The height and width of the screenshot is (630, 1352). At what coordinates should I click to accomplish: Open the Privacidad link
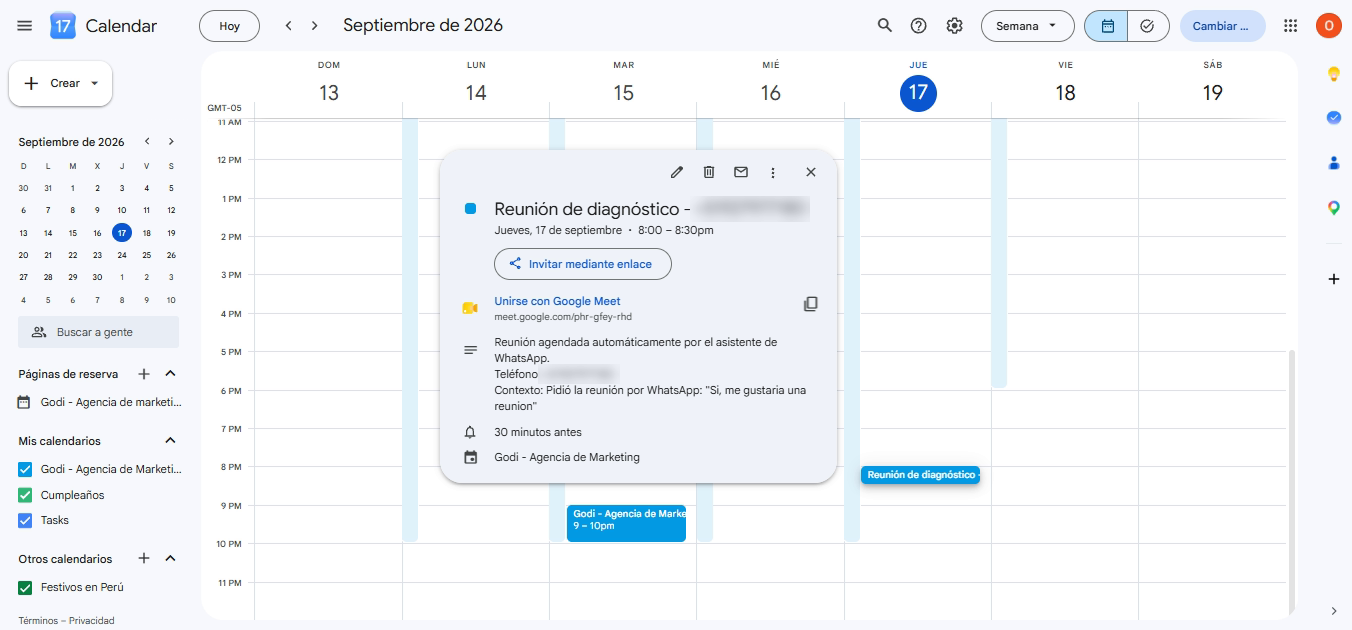point(92,621)
